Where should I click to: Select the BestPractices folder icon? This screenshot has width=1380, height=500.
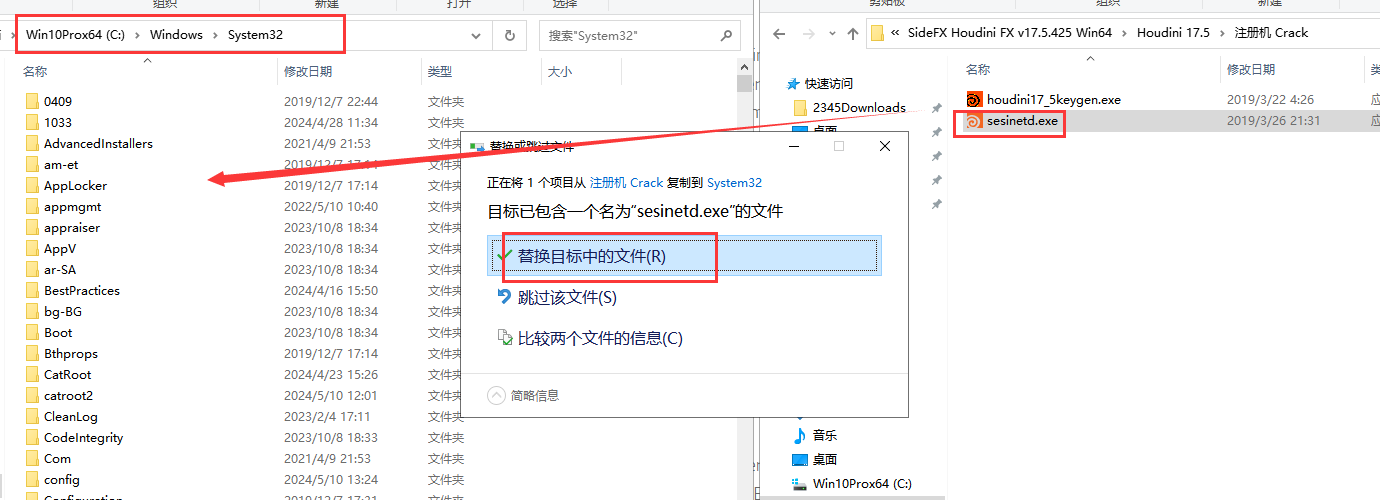coord(32,290)
